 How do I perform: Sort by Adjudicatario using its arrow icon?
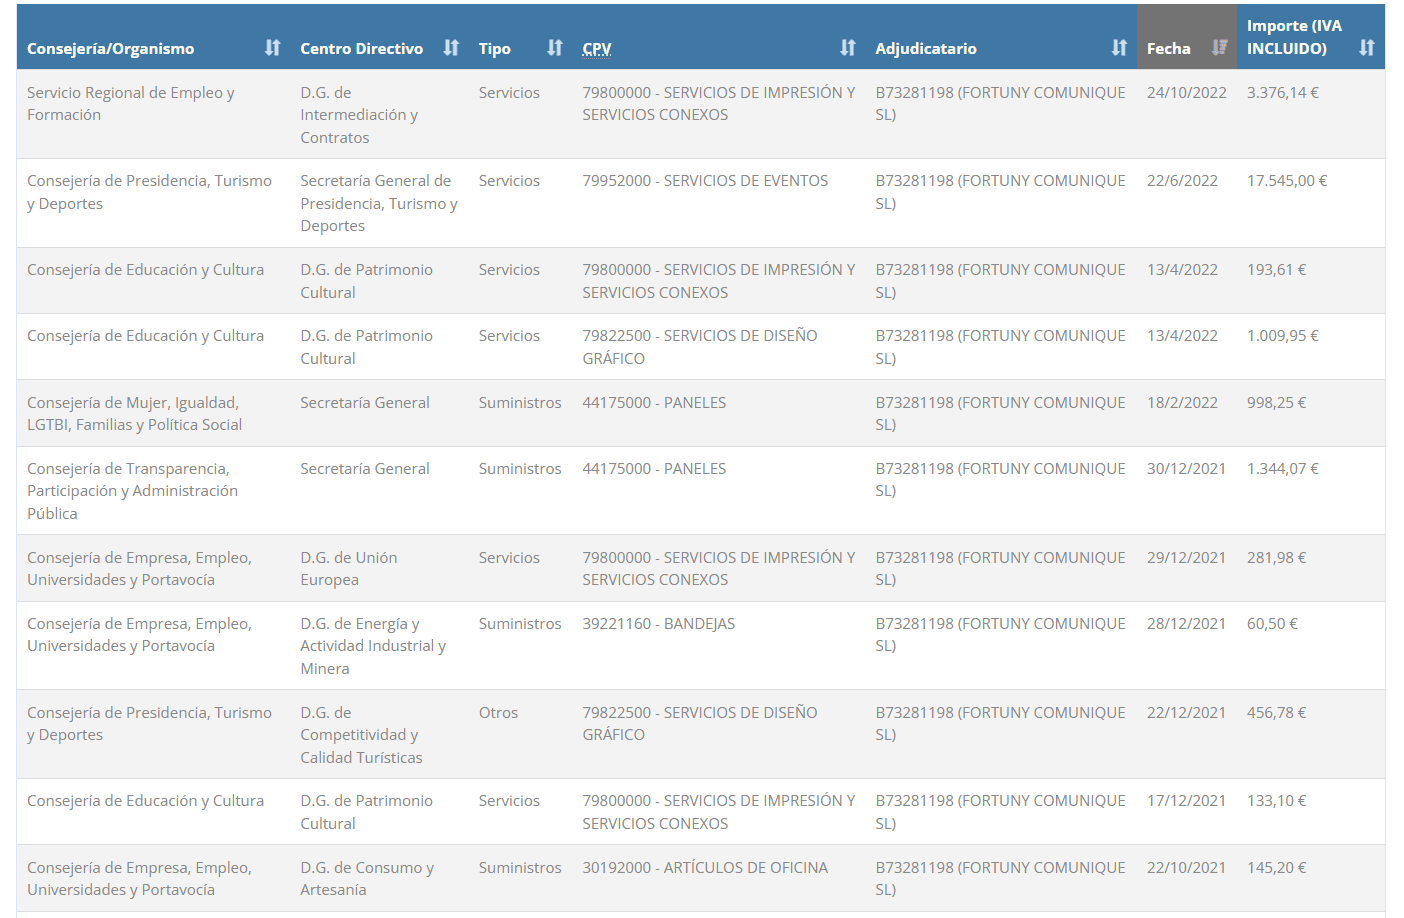click(x=1119, y=48)
